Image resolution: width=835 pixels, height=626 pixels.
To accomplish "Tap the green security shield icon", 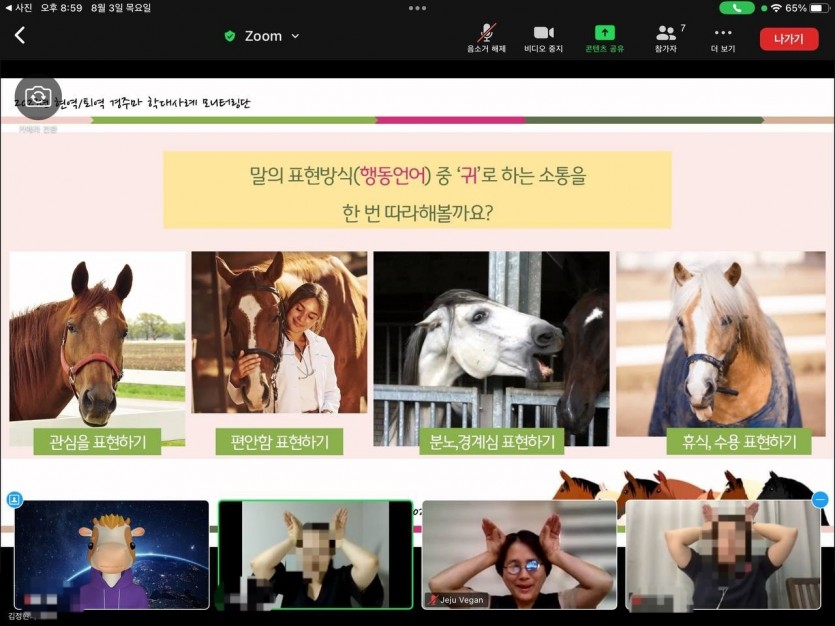I will [x=230, y=36].
